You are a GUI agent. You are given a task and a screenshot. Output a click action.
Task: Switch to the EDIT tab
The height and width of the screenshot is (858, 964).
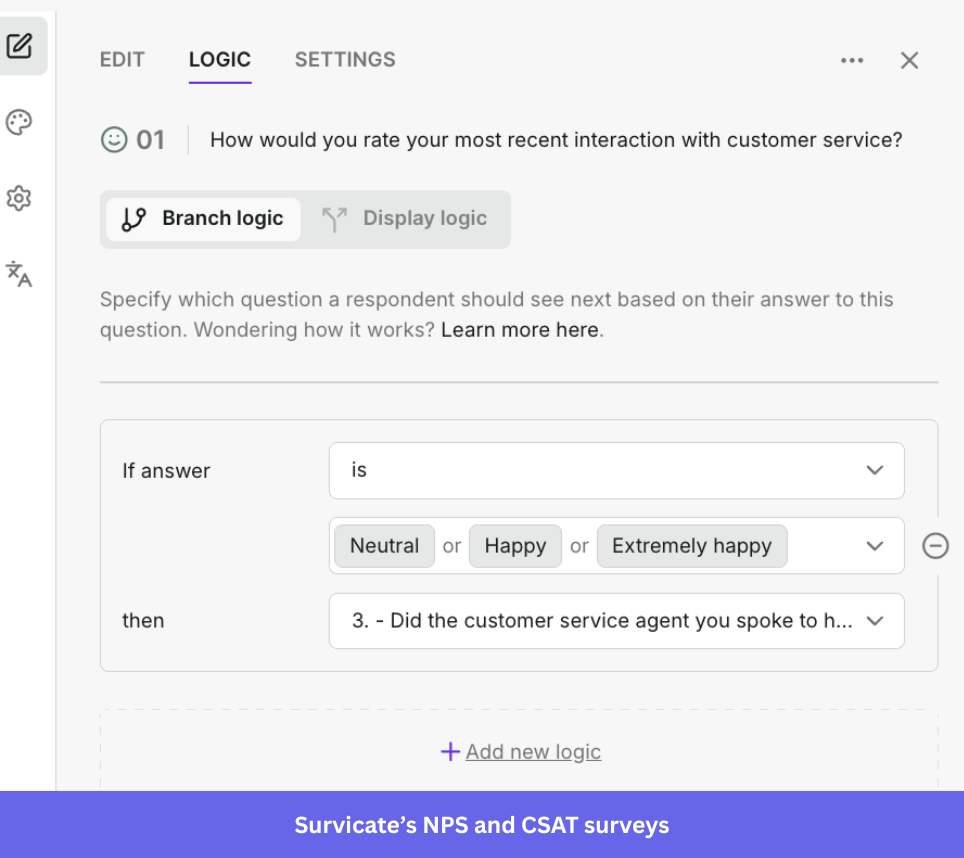[x=122, y=60]
